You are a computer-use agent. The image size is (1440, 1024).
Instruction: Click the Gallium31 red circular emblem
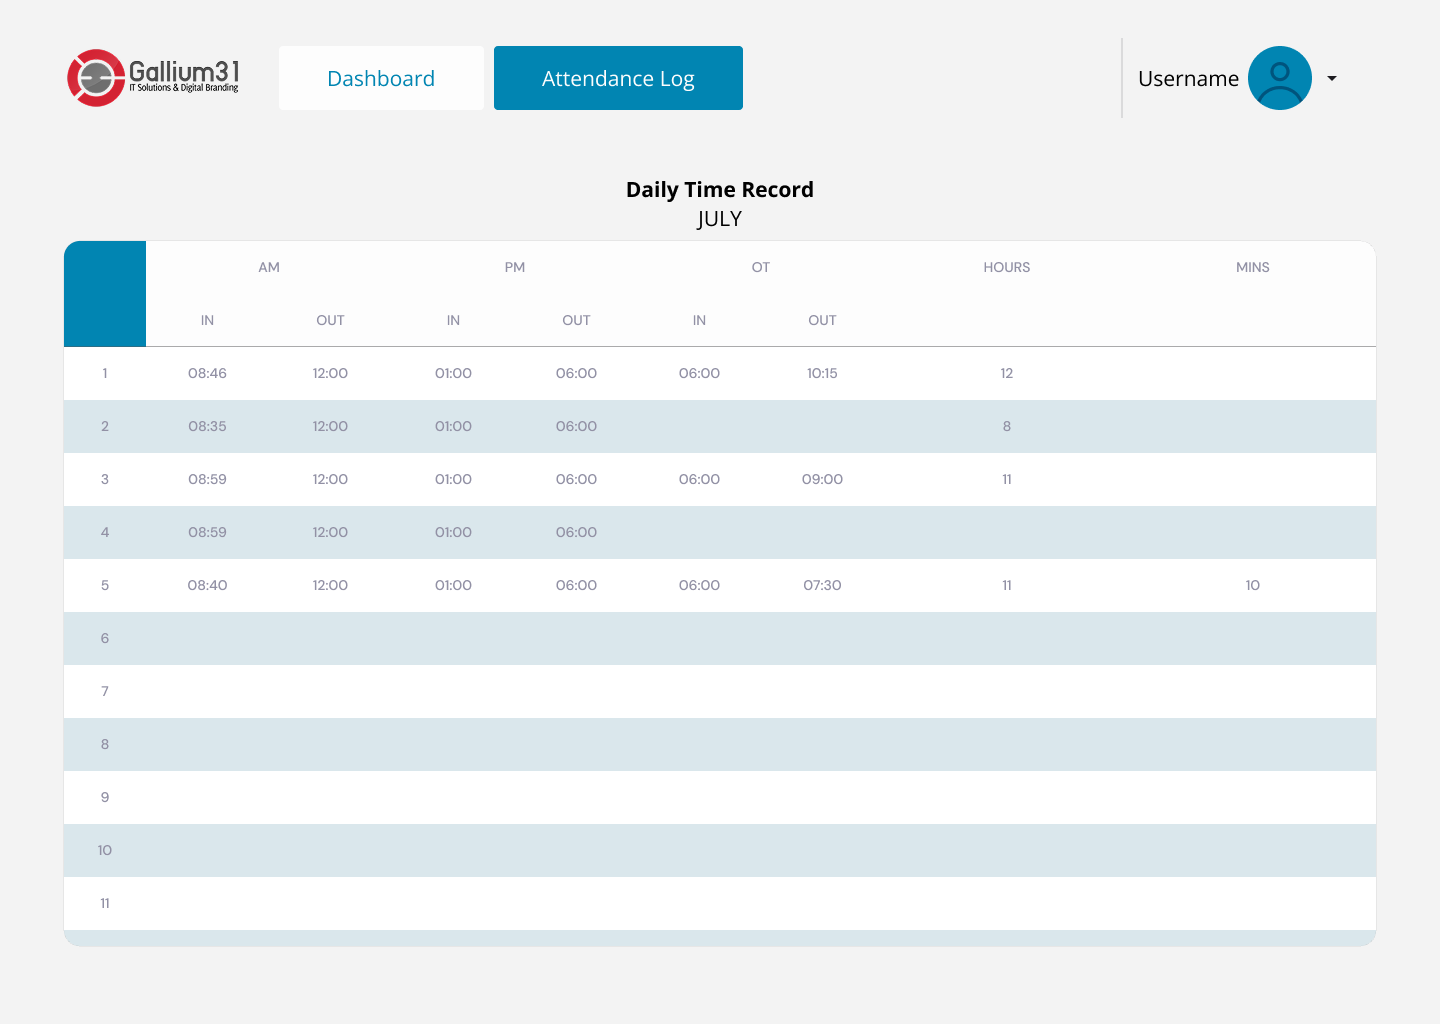95,76
